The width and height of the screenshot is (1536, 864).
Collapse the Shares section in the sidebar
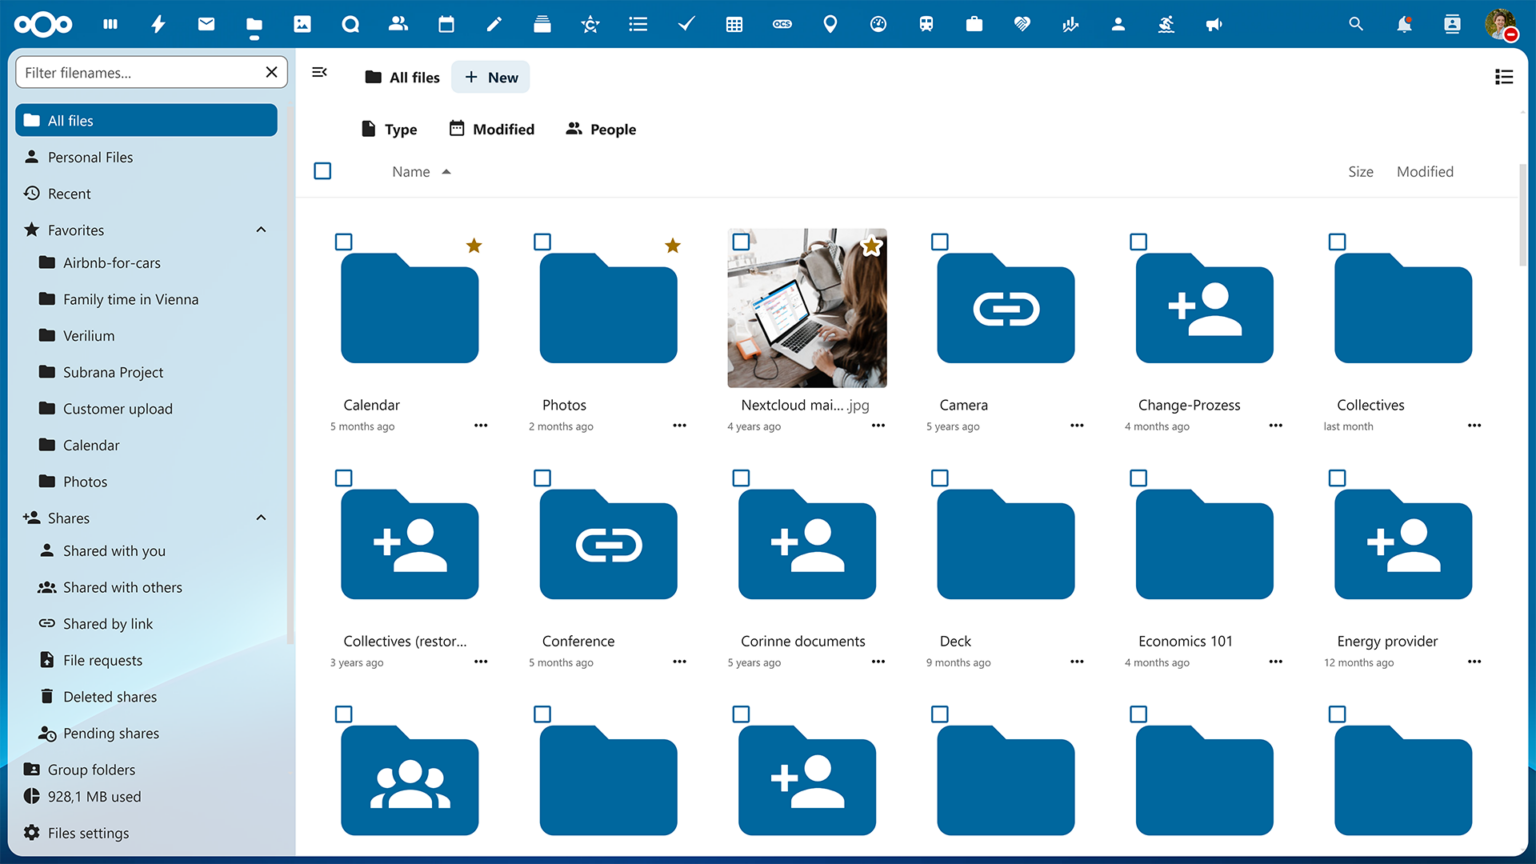click(x=261, y=517)
